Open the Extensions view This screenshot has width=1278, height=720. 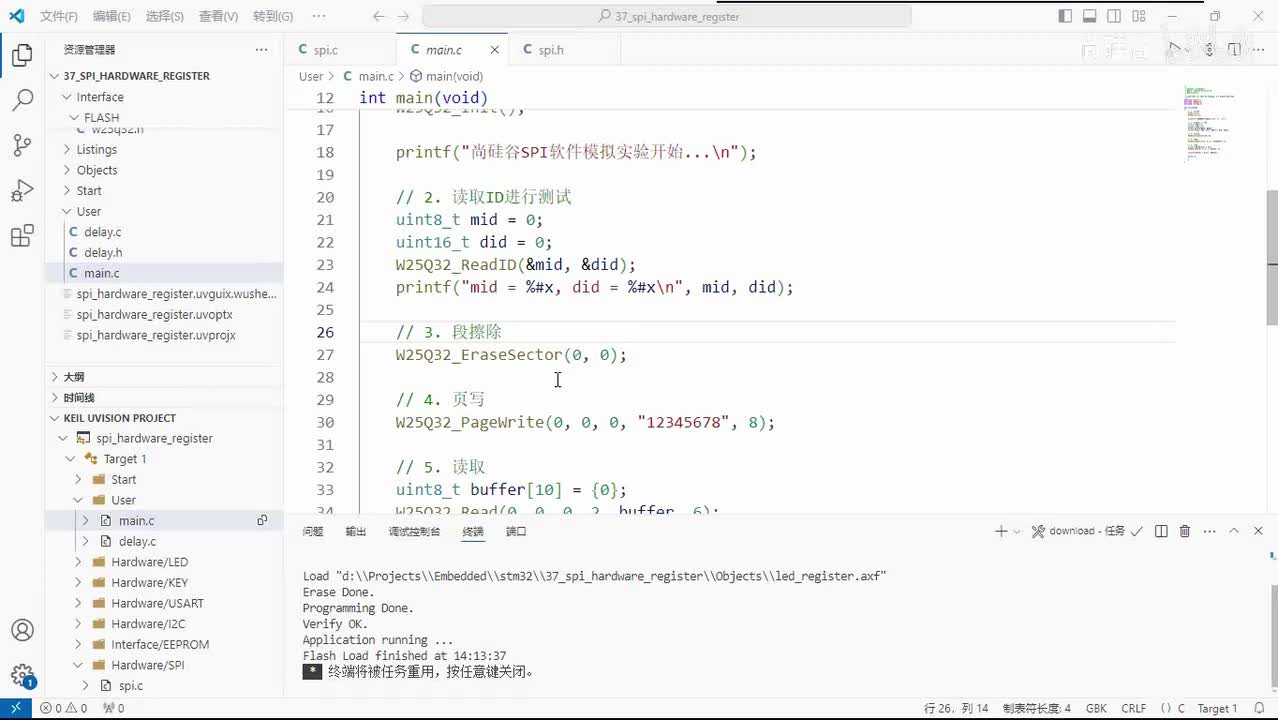coord(22,237)
